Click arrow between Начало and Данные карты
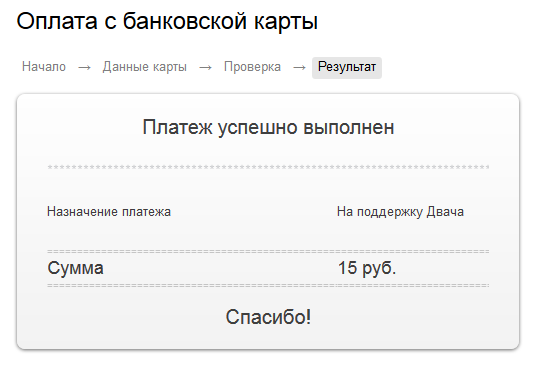The width and height of the screenshot is (534, 369). coord(84,68)
